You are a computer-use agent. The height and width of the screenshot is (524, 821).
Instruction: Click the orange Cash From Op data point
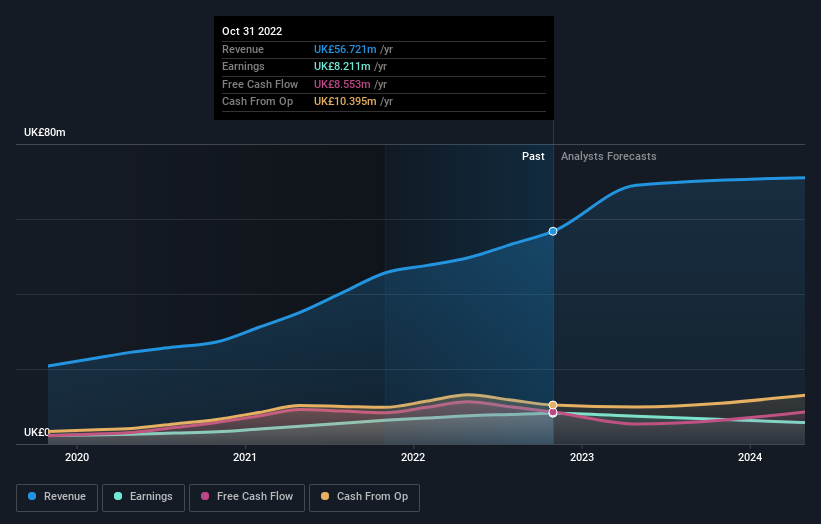pos(553,405)
